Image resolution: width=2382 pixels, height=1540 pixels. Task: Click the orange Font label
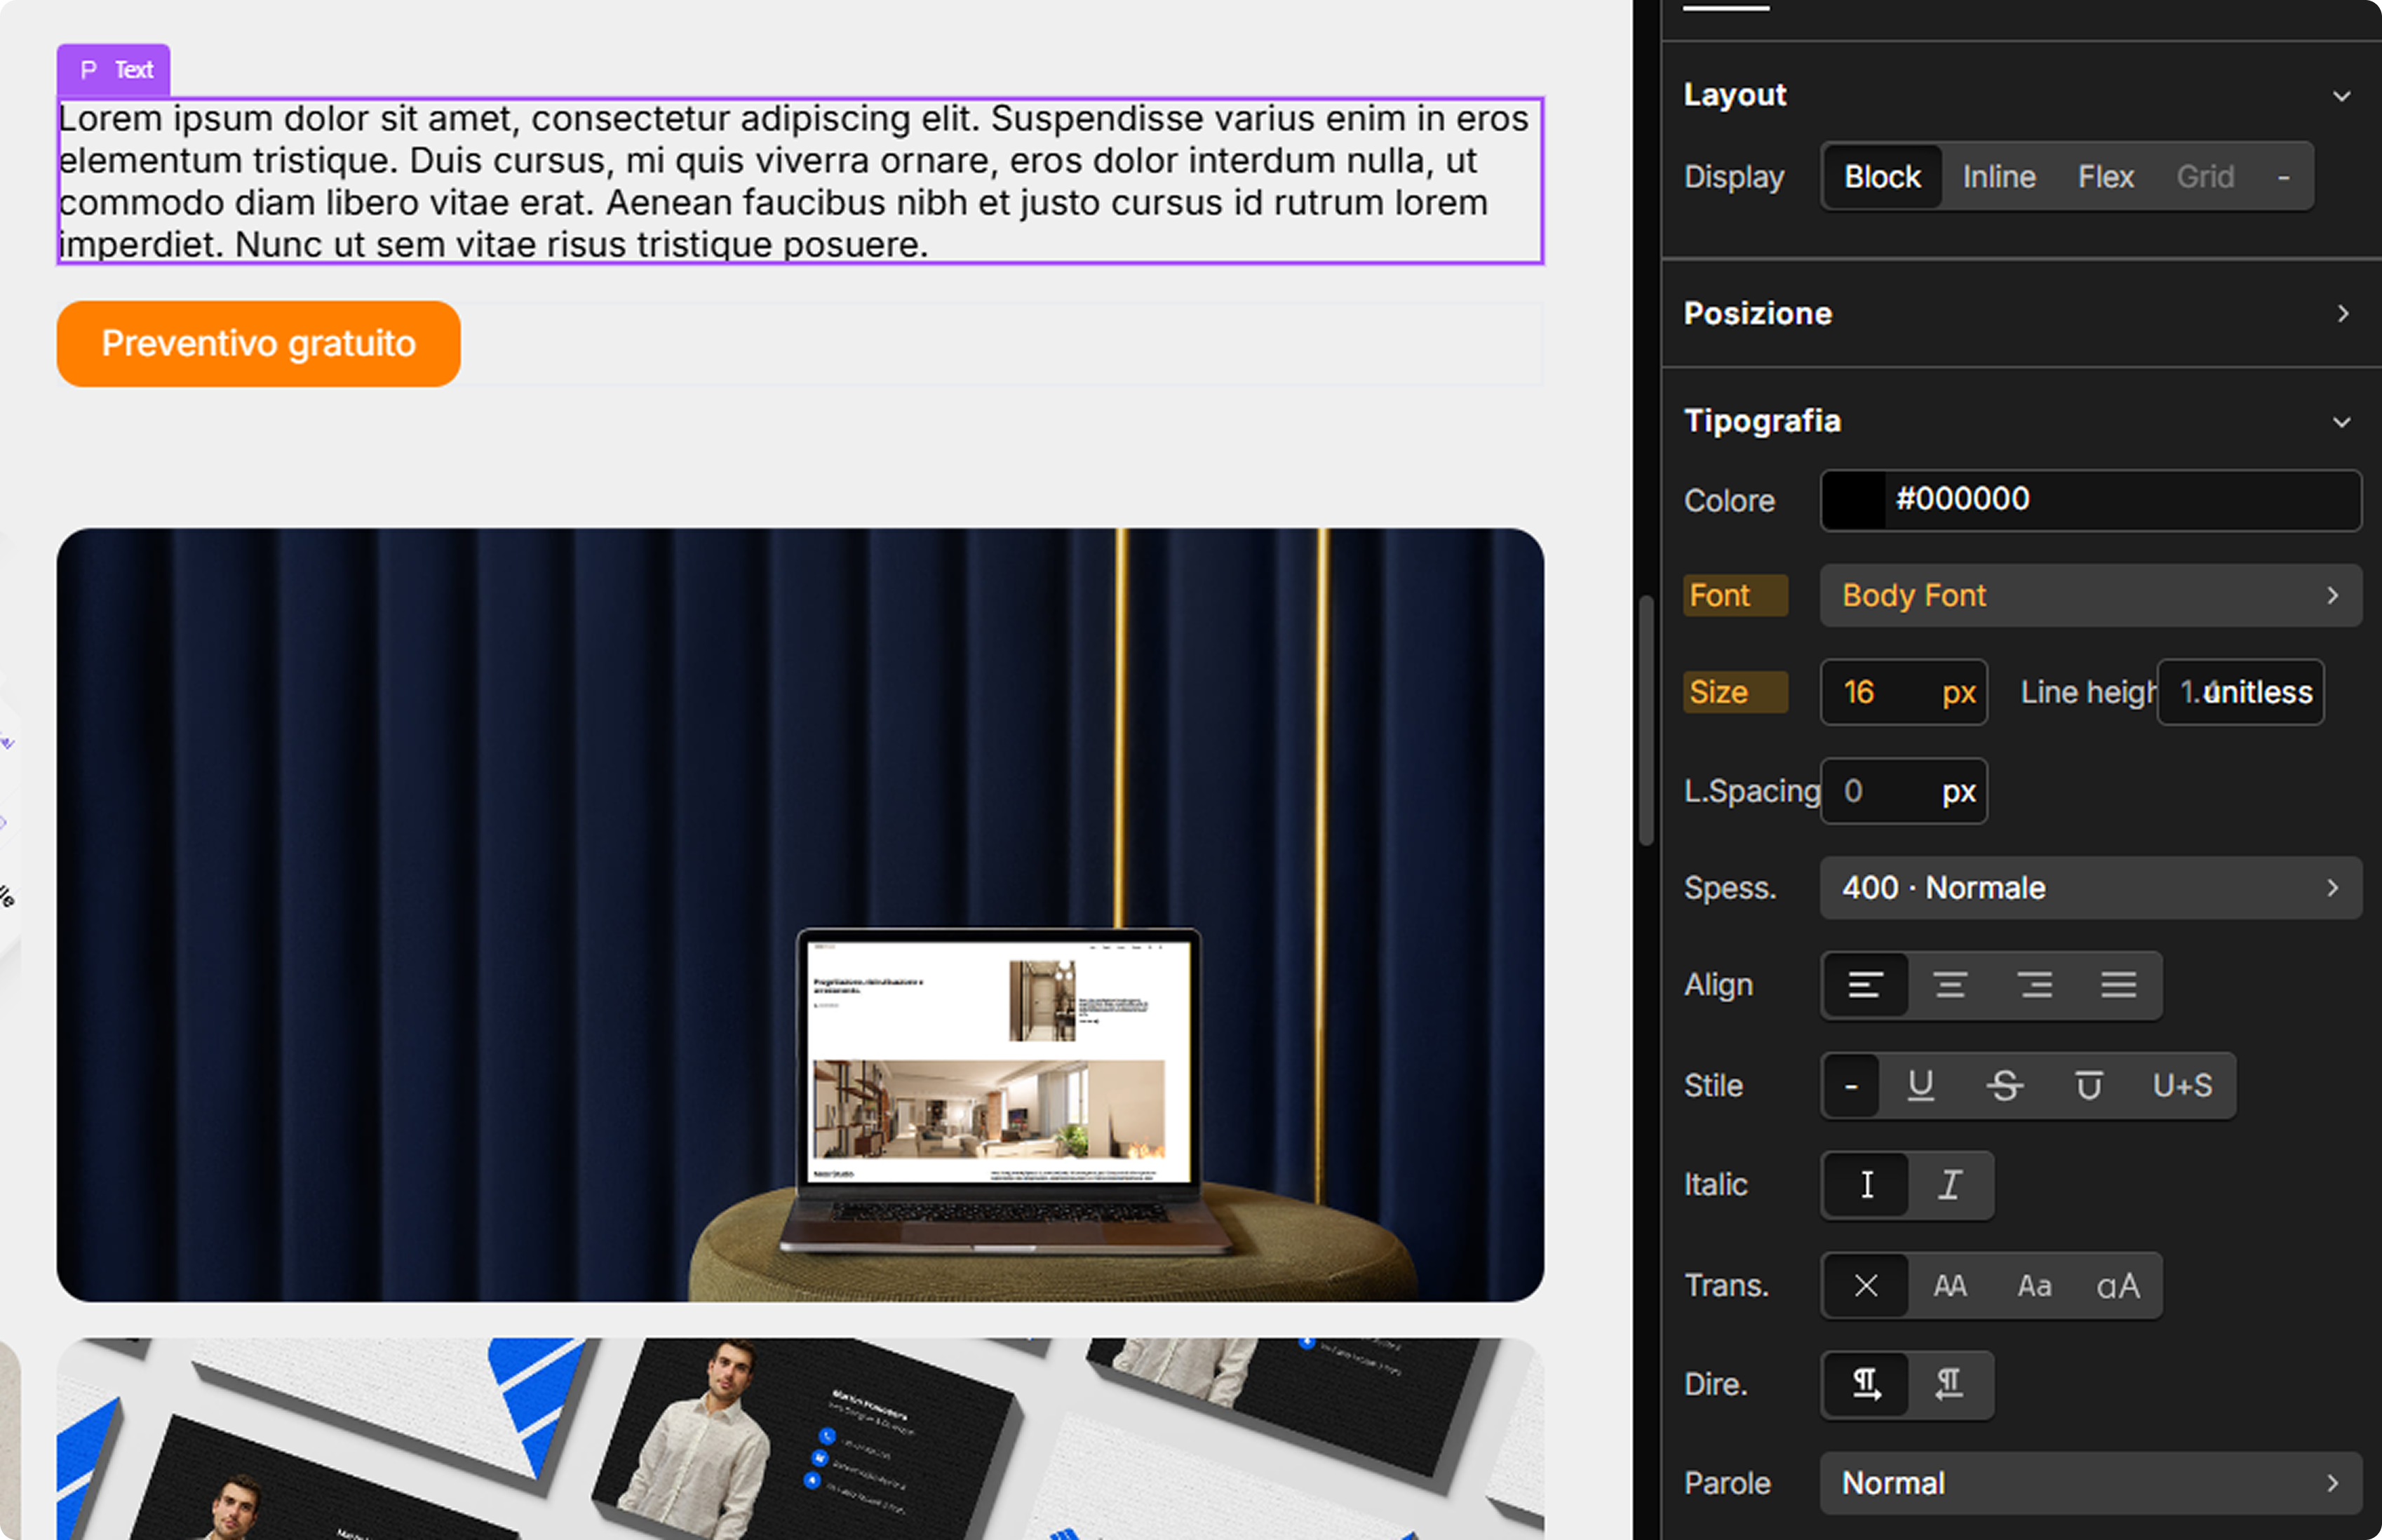pos(1735,596)
